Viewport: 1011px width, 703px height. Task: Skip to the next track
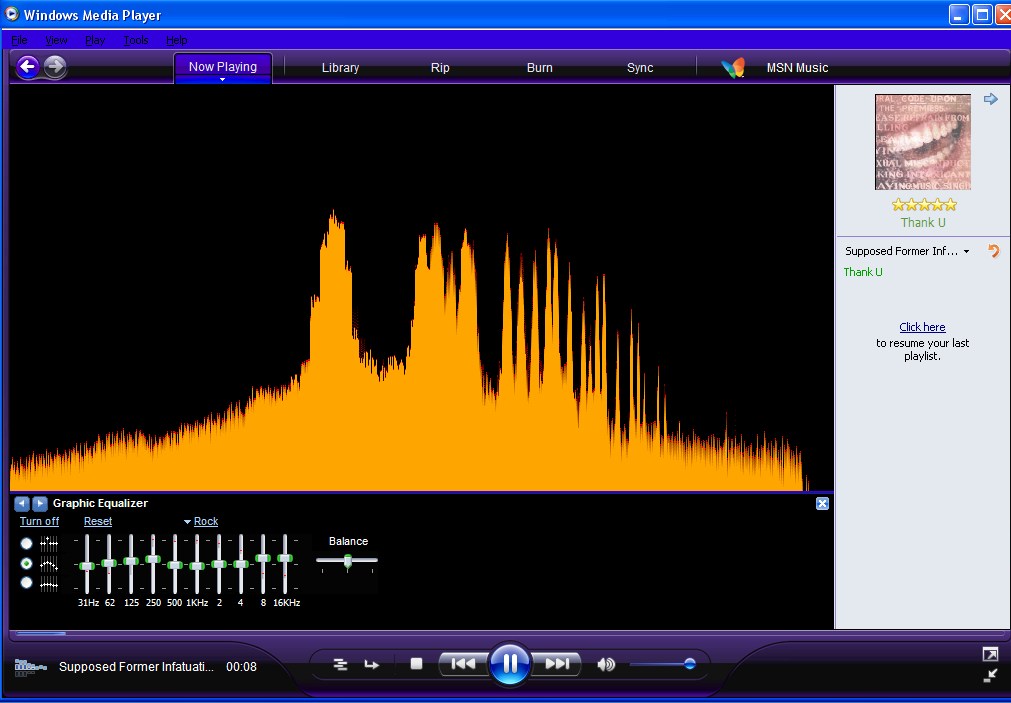(x=557, y=664)
